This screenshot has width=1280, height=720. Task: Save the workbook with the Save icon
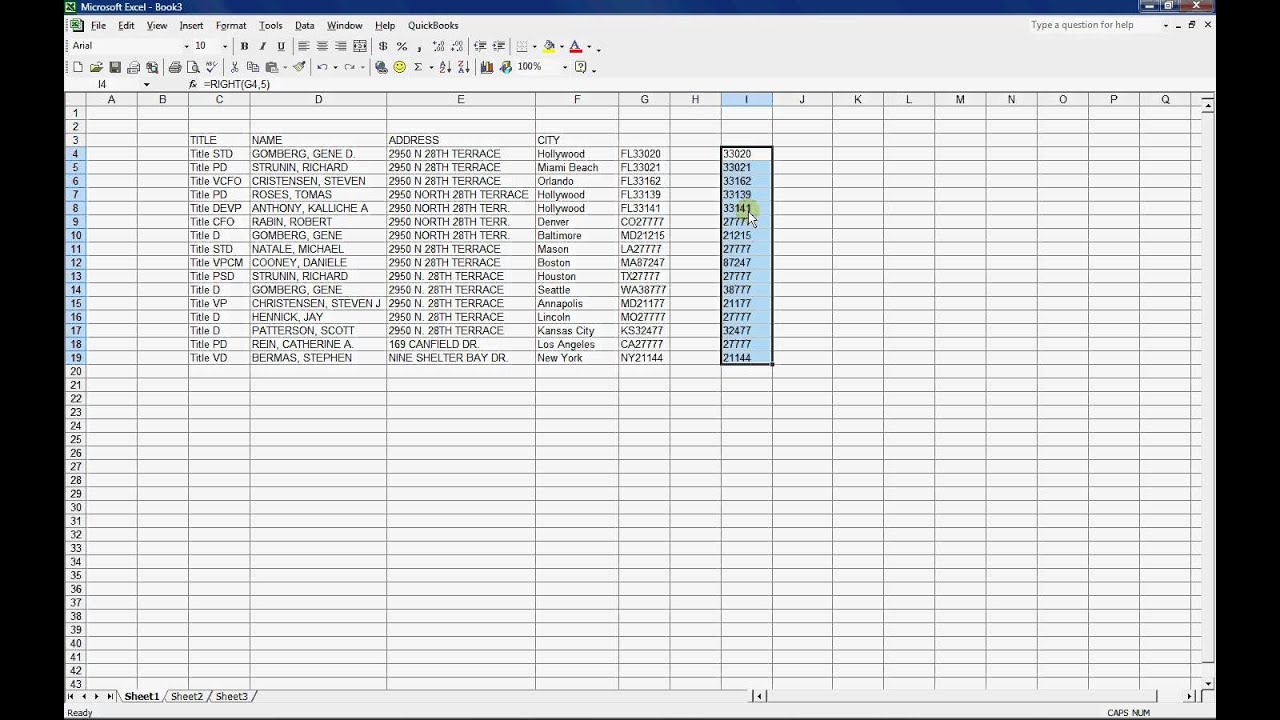(115, 67)
